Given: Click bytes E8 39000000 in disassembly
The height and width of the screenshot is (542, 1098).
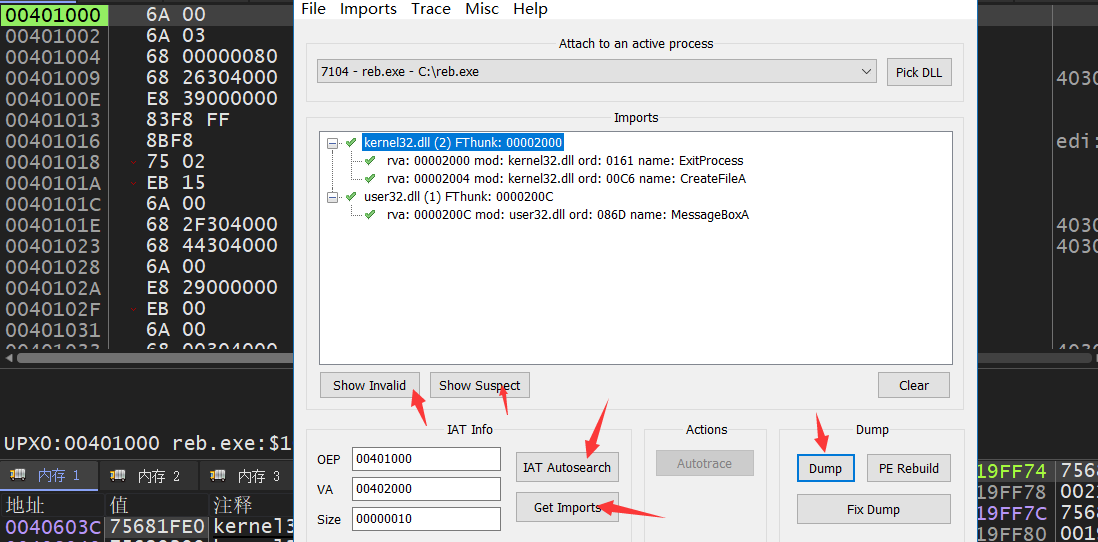Looking at the screenshot, I should click(211, 99).
